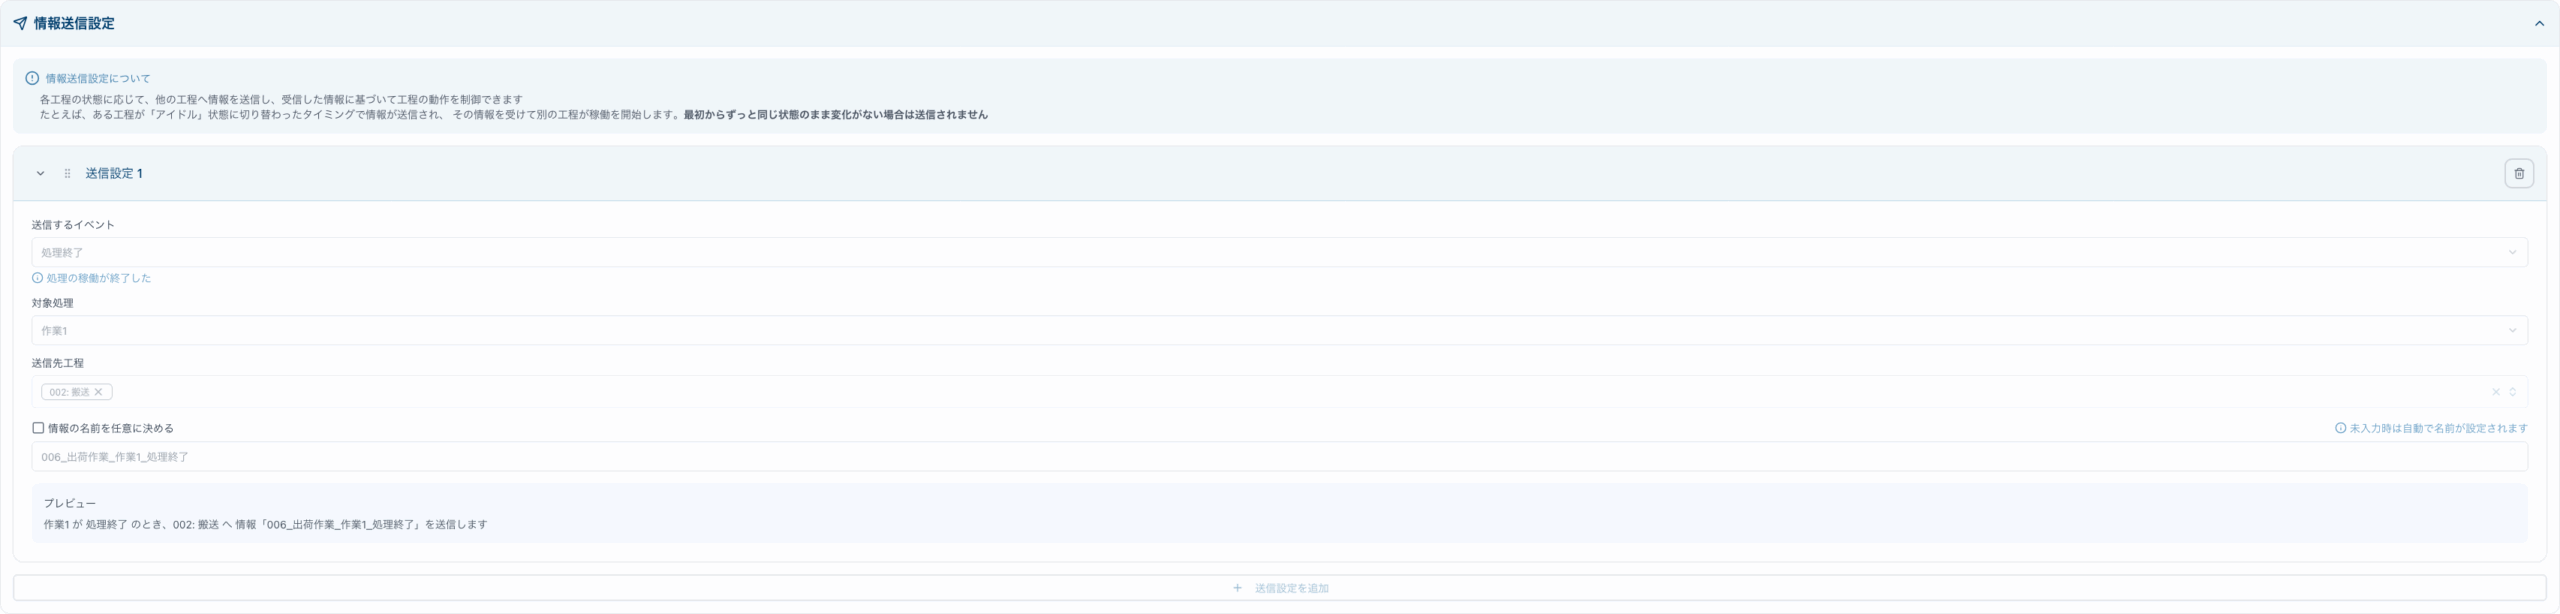Collapse the 情報送信設定 section with the top-right chevron
The height and width of the screenshot is (614, 2560).
2539,23
